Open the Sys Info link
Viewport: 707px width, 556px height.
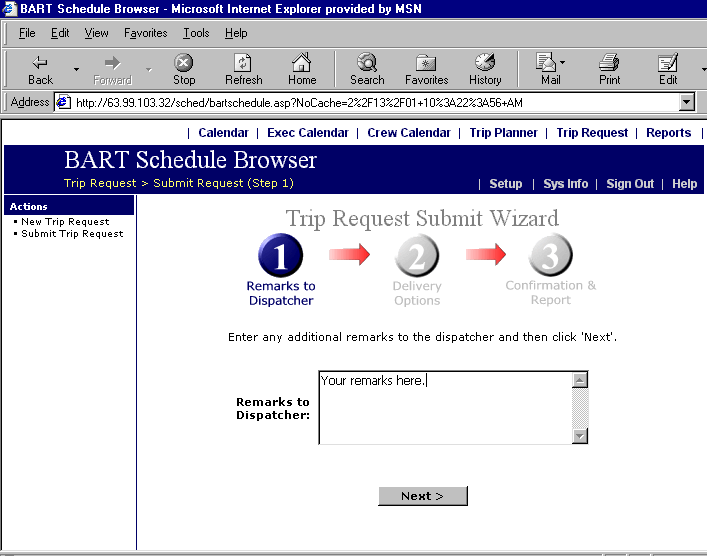[x=565, y=184]
